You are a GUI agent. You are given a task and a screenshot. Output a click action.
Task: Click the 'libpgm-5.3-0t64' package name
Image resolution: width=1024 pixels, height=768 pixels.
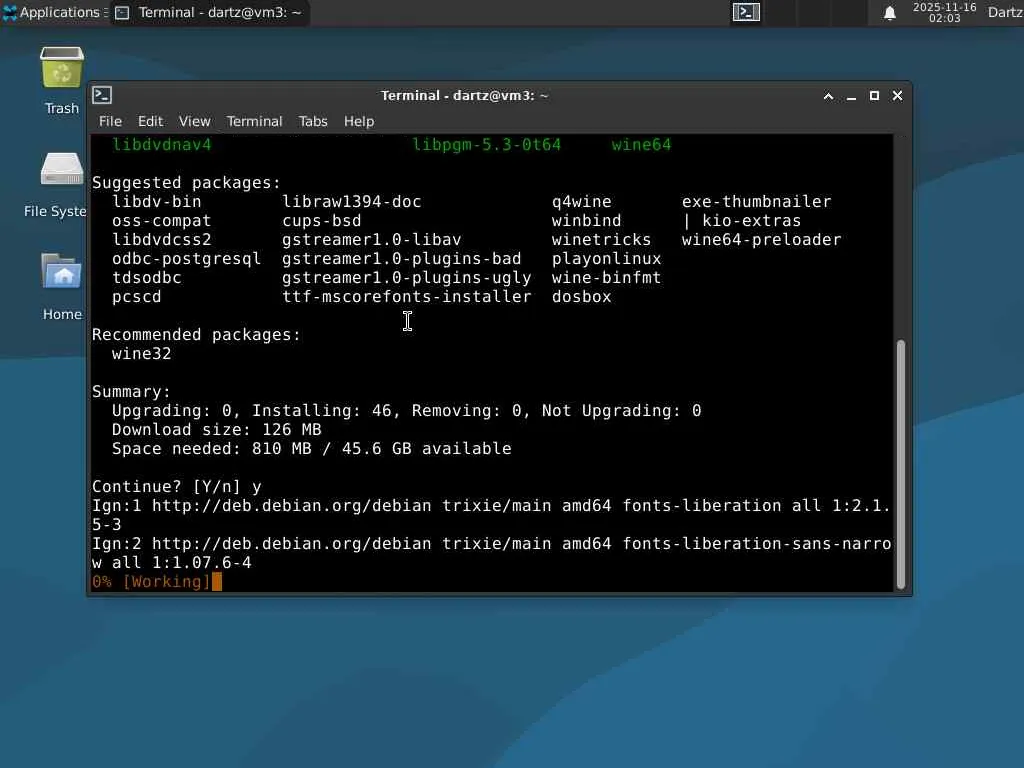point(487,145)
